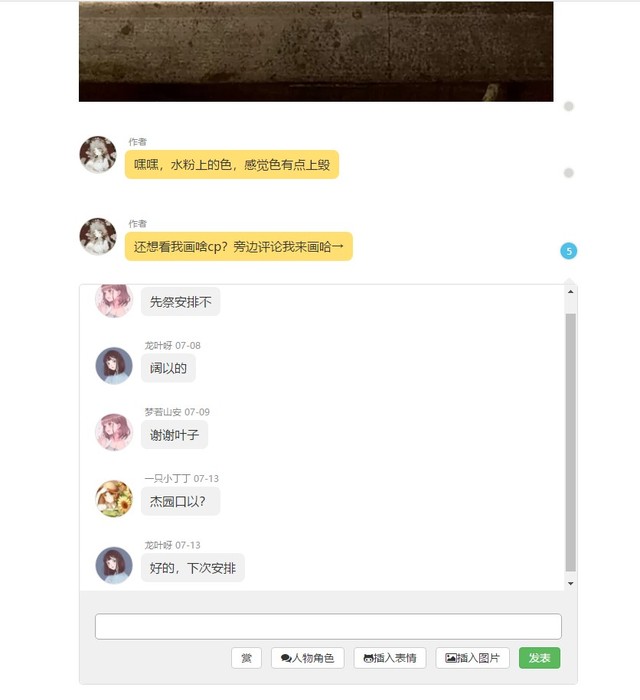The width and height of the screenshot is (640, 700).
Task: Click the scroll-up arrow of comment list
Action: 570,292
